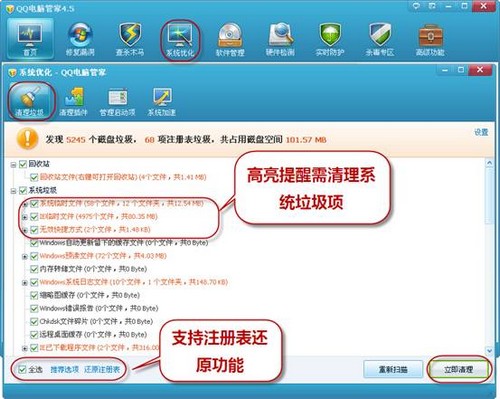Select Chkdsk文件碎片 row text
Image resolution: width=500 pixels, height=399 pixels.
[96, 322]
